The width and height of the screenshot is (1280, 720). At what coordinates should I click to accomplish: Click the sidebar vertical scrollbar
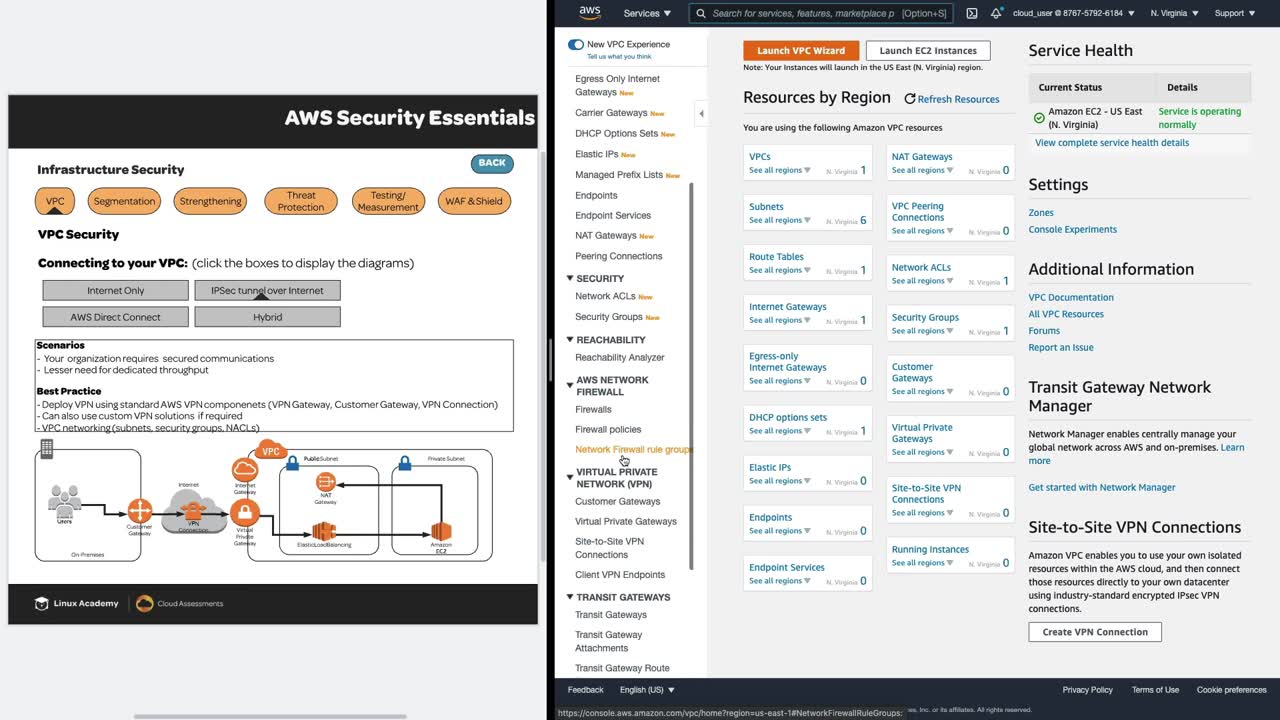click(690, 378)
